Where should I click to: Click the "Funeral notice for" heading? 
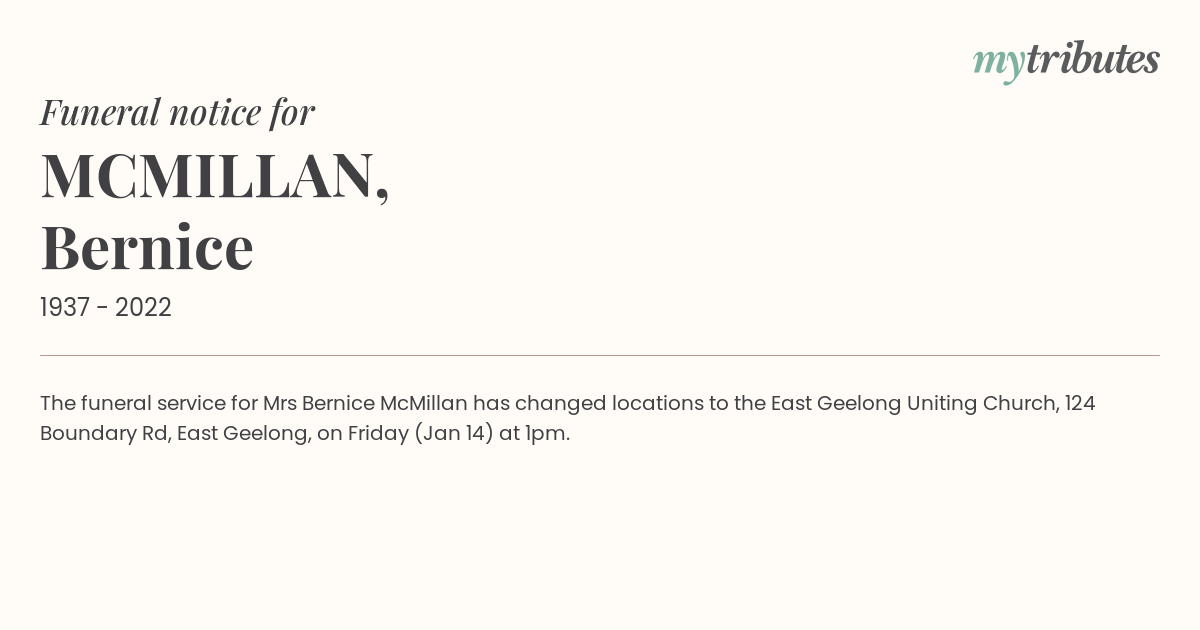tap(177, 112)
